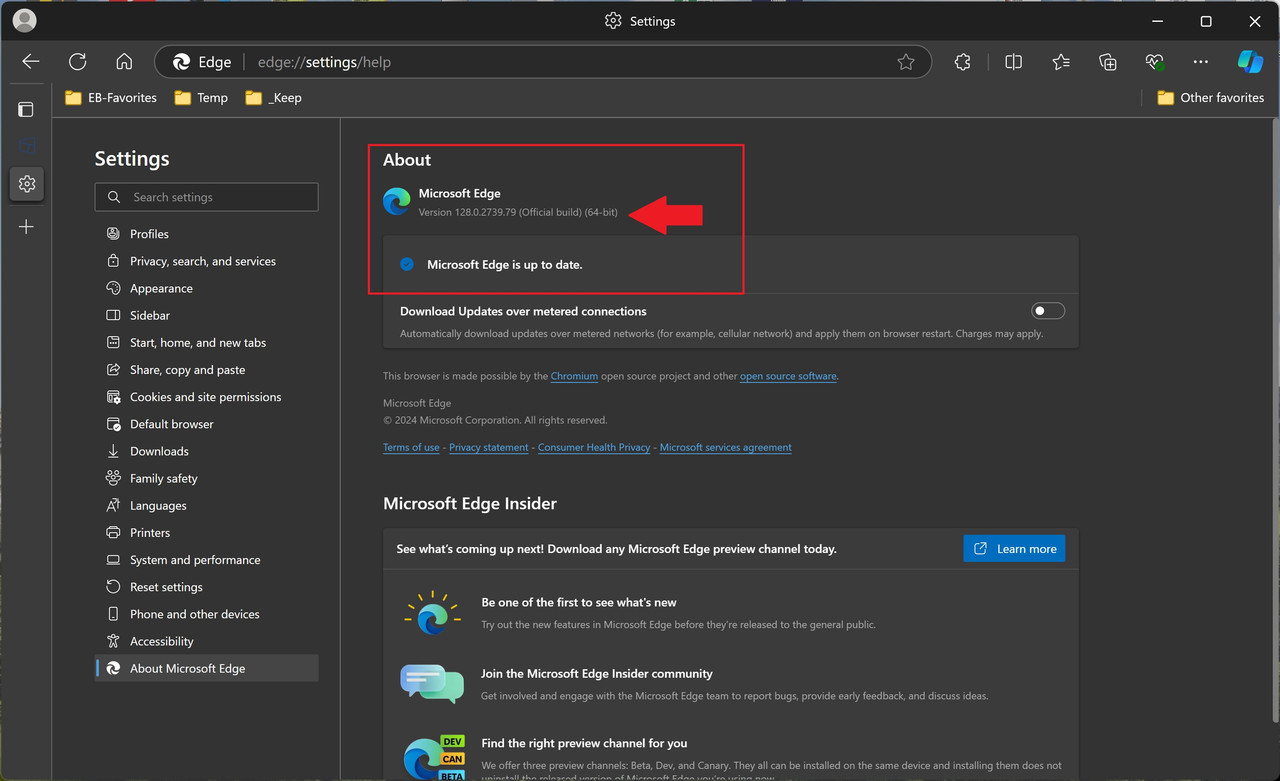Viewport: 1280px width, 781px height.
Task: Click the Microsoft Edge logo in About
Action: pos(397,201)
